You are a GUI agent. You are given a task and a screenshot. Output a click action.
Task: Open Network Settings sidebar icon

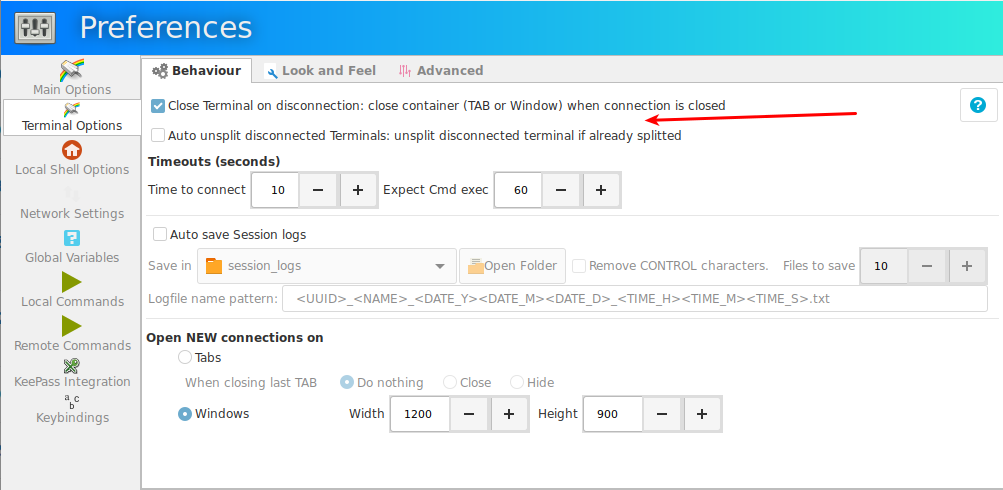pyautogui.click(x=72, y=194)
